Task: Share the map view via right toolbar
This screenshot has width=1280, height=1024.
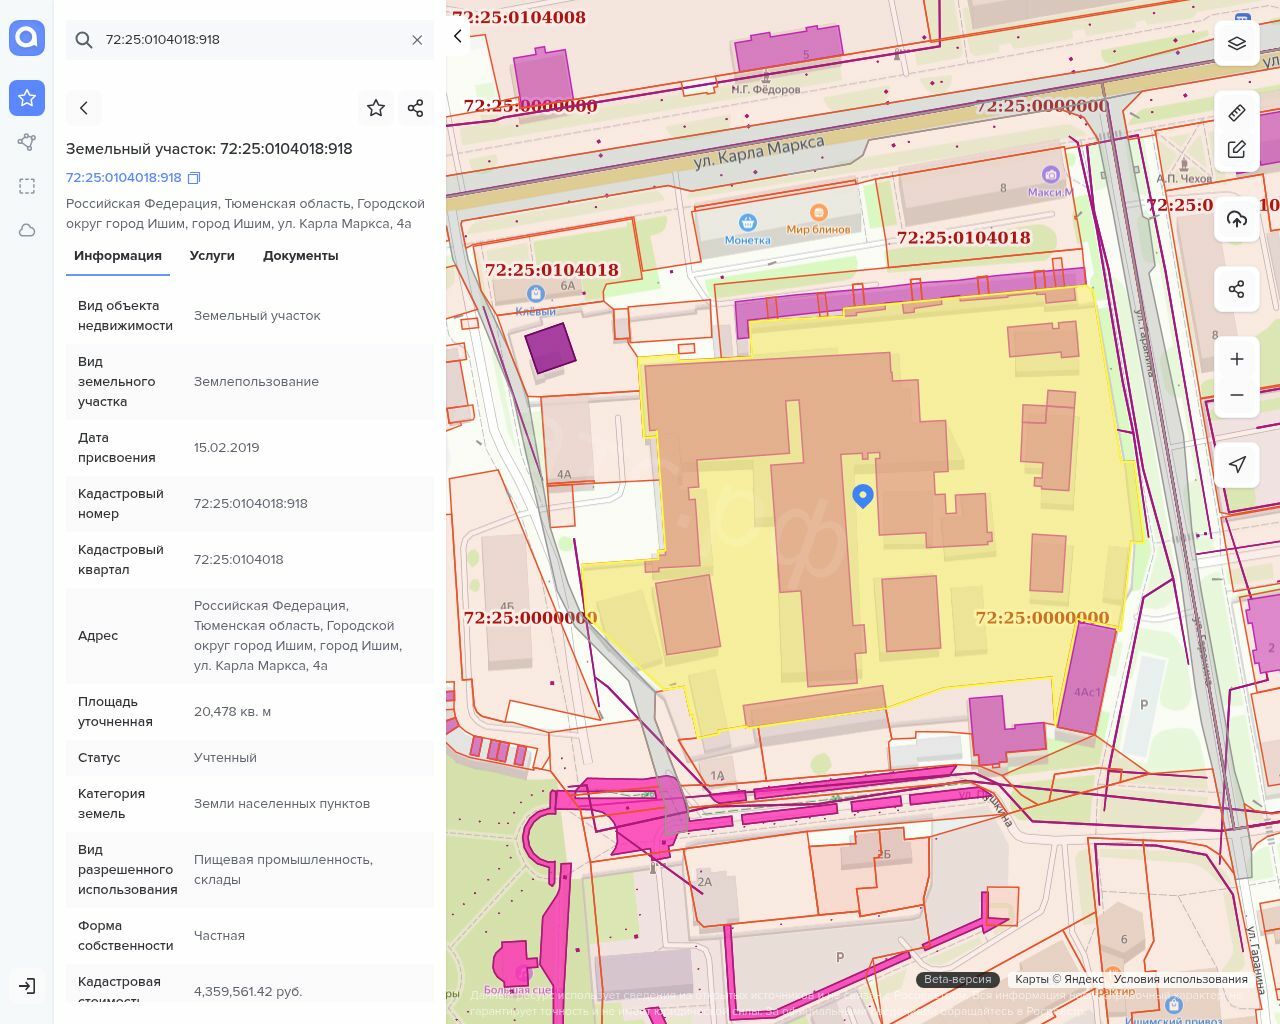Action: pos(1237,289)
